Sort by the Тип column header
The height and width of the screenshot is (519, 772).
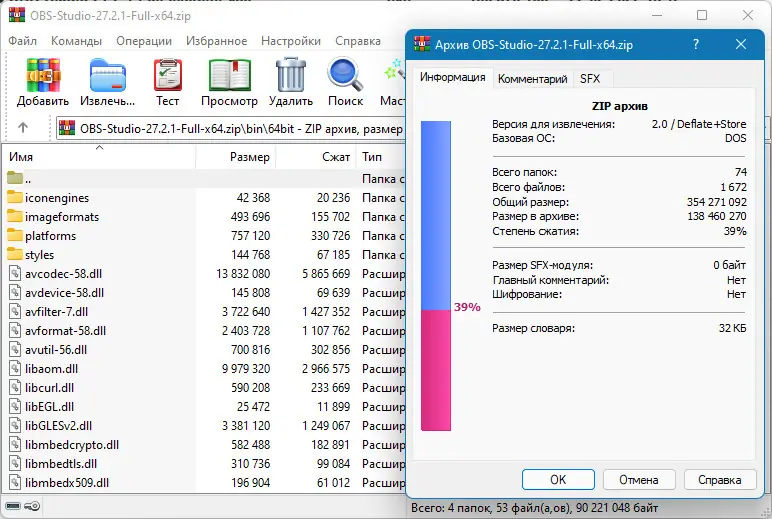[x=381, y=157]
